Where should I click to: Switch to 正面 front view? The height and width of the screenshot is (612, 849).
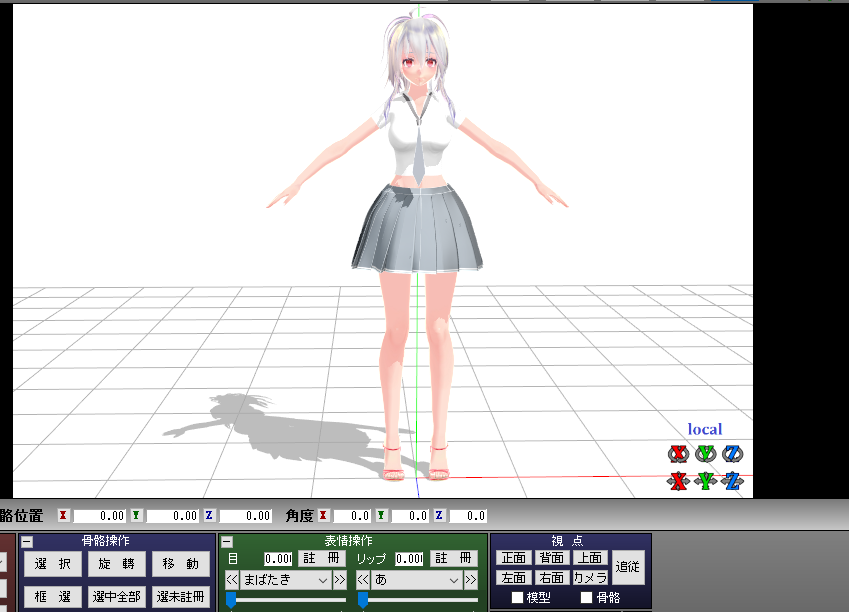coord(513,558)
